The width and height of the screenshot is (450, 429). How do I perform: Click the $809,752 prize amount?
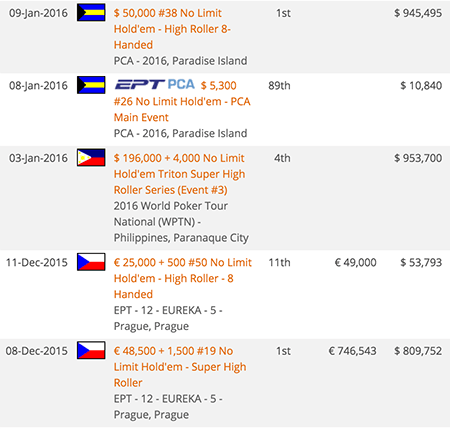[x=418, y=351]
